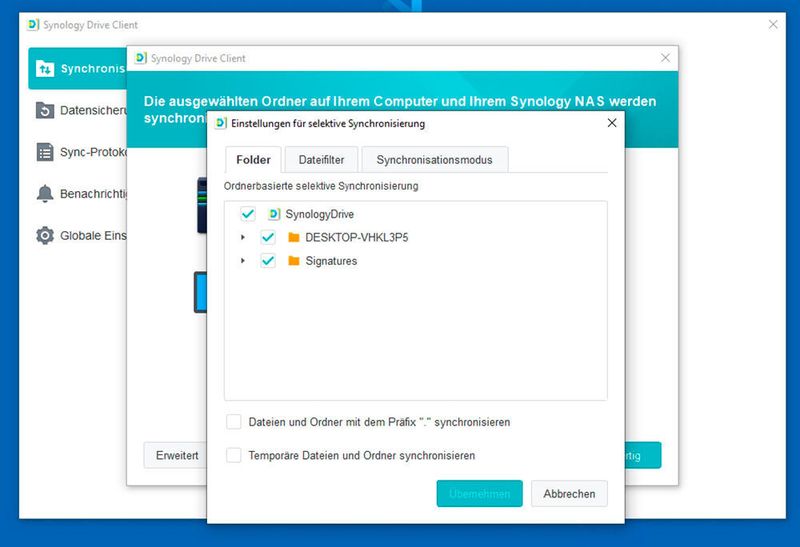
Task: Enable syncing files with the "." prefix
Action: point(234,422)
